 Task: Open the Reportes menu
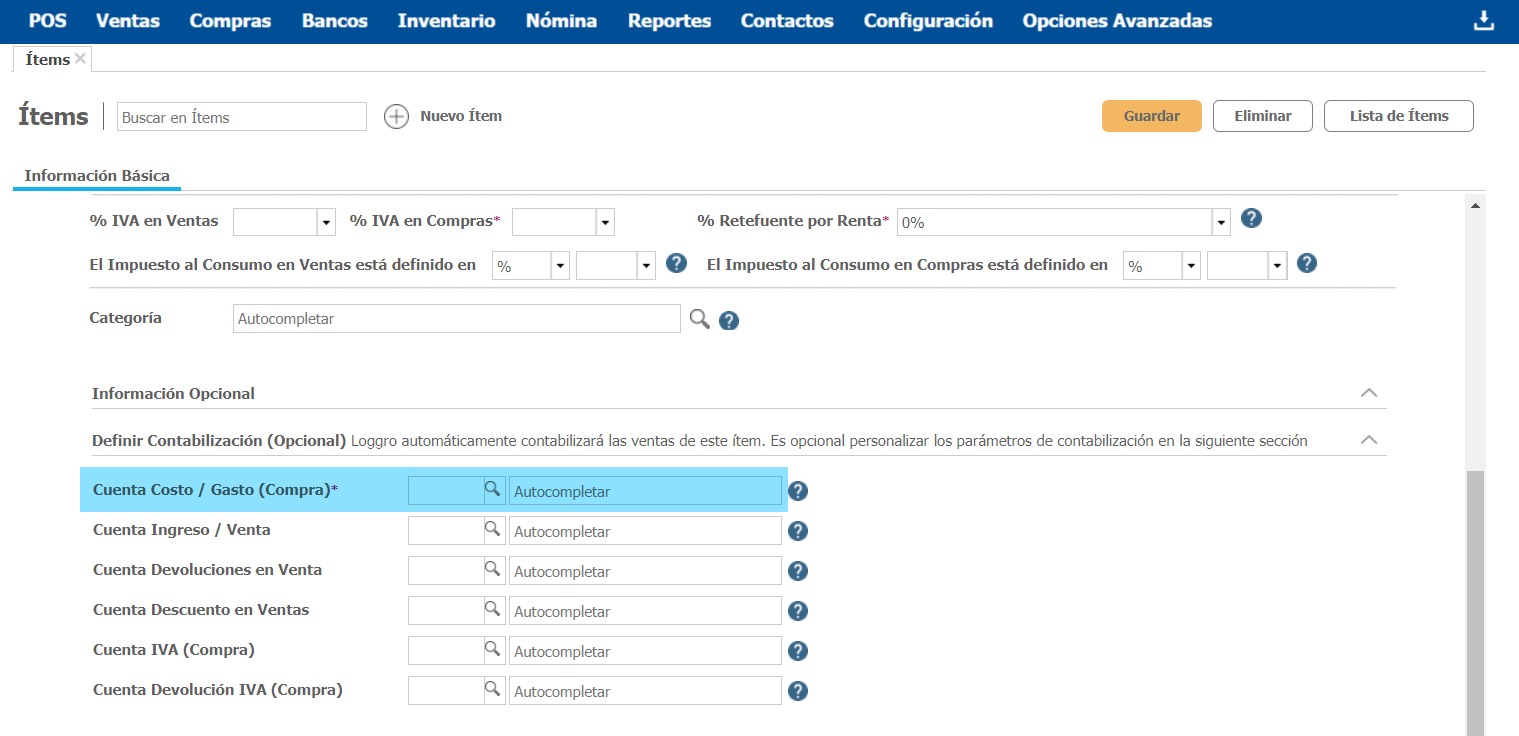pos(669,21)
